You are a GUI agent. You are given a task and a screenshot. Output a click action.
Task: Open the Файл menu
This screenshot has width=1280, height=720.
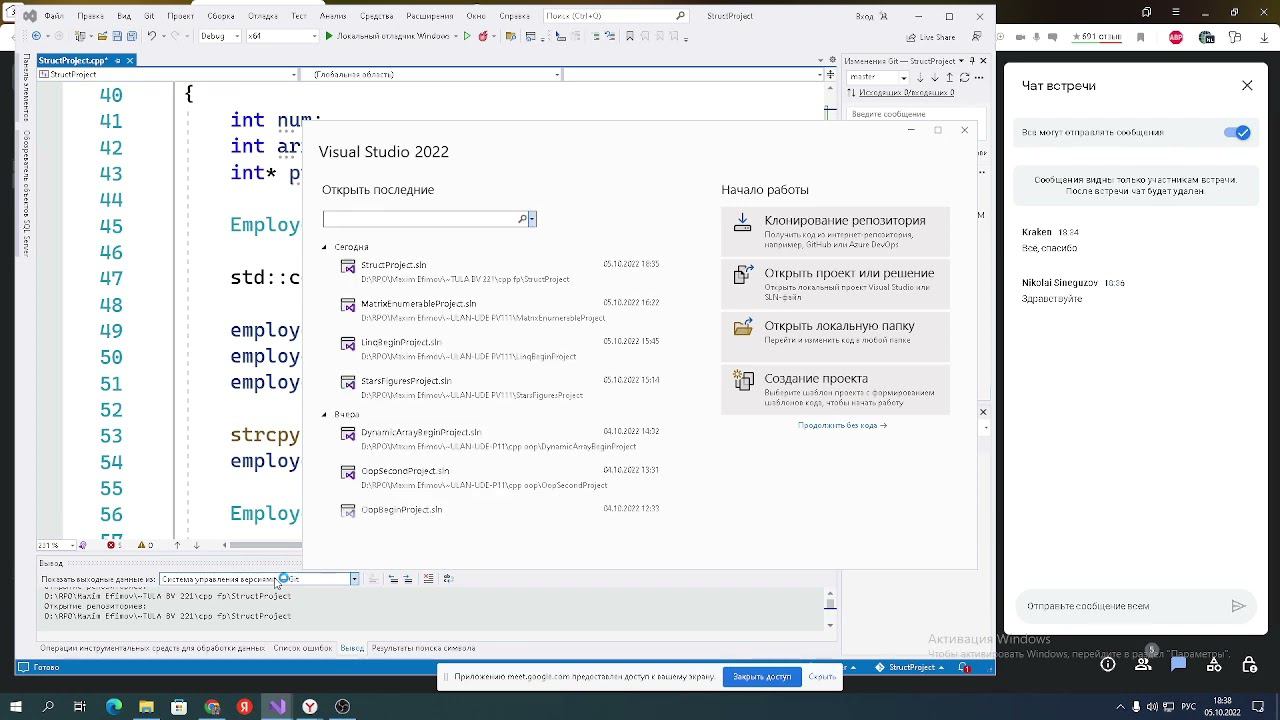point(56,16)
